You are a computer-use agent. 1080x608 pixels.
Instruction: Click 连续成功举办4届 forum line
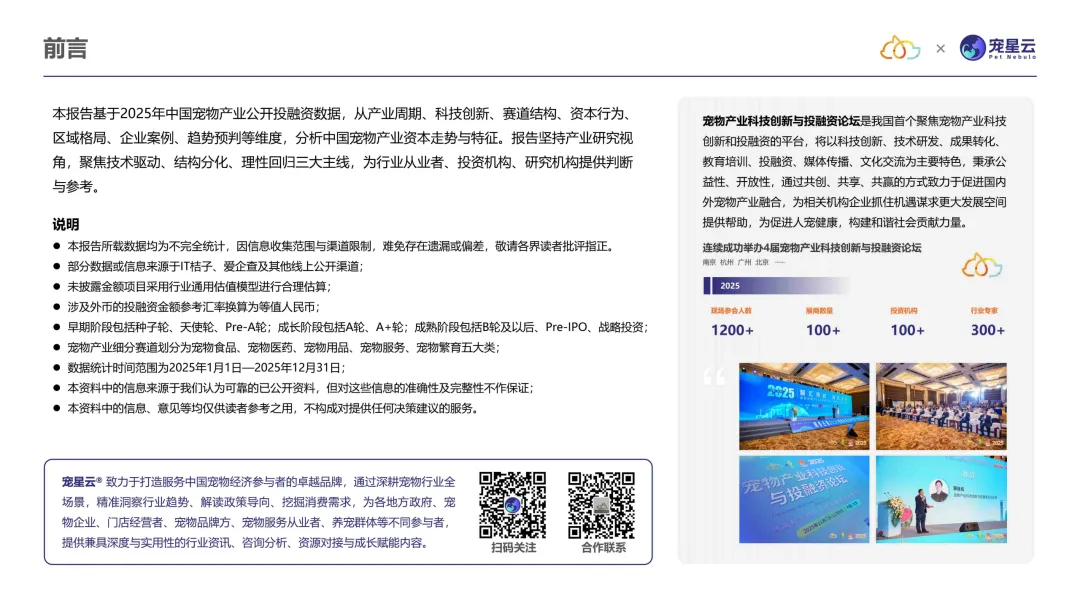[x=811, y=248]
